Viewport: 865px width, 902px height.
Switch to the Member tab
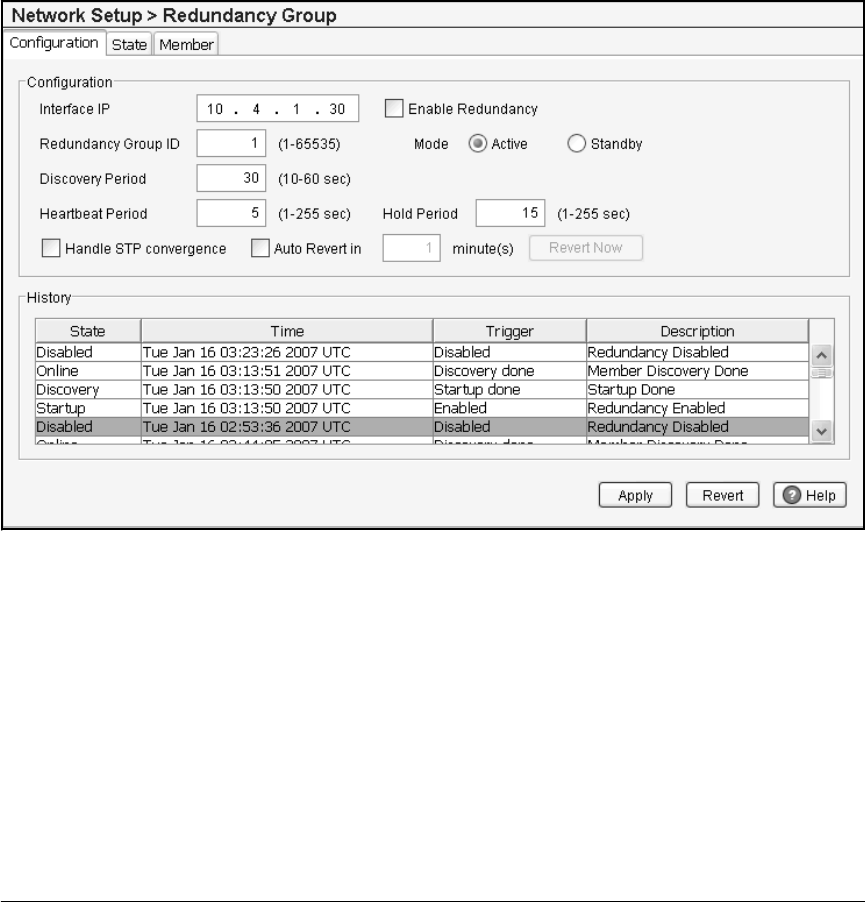pyautogui.click(x=186, y=44)
